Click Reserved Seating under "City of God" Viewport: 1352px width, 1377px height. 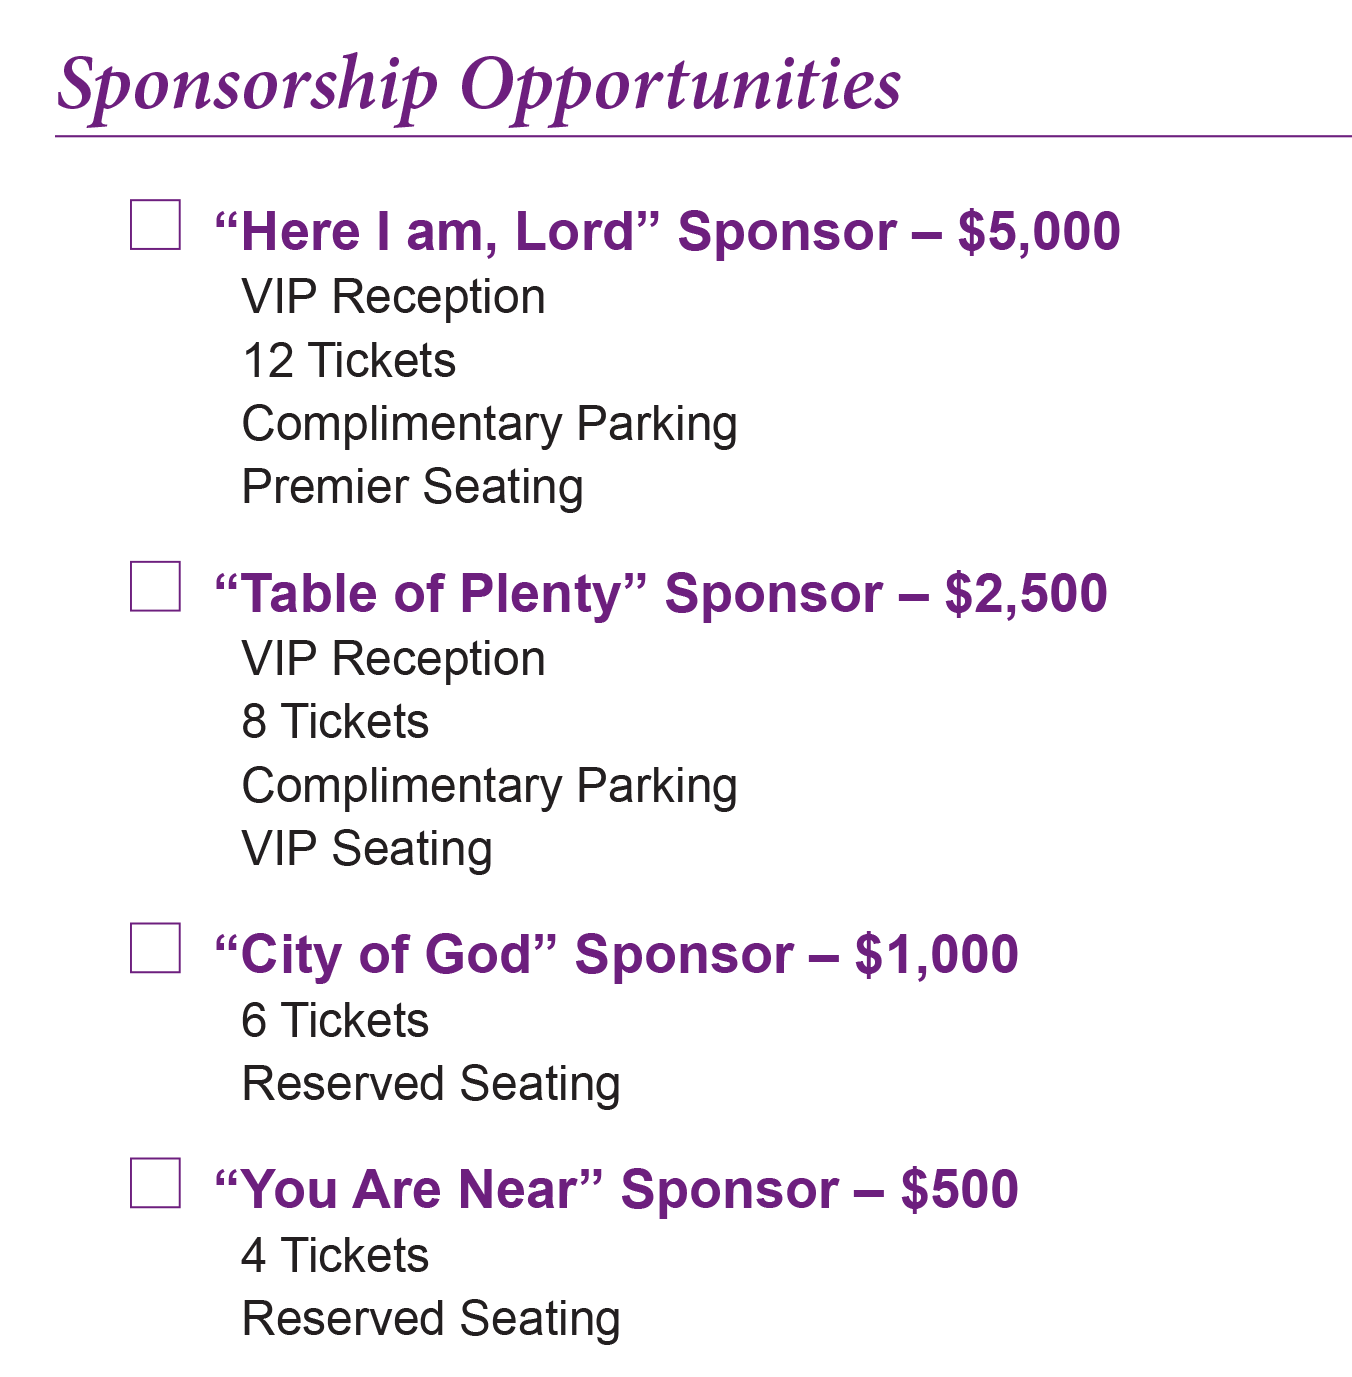tap(431, 1085)
